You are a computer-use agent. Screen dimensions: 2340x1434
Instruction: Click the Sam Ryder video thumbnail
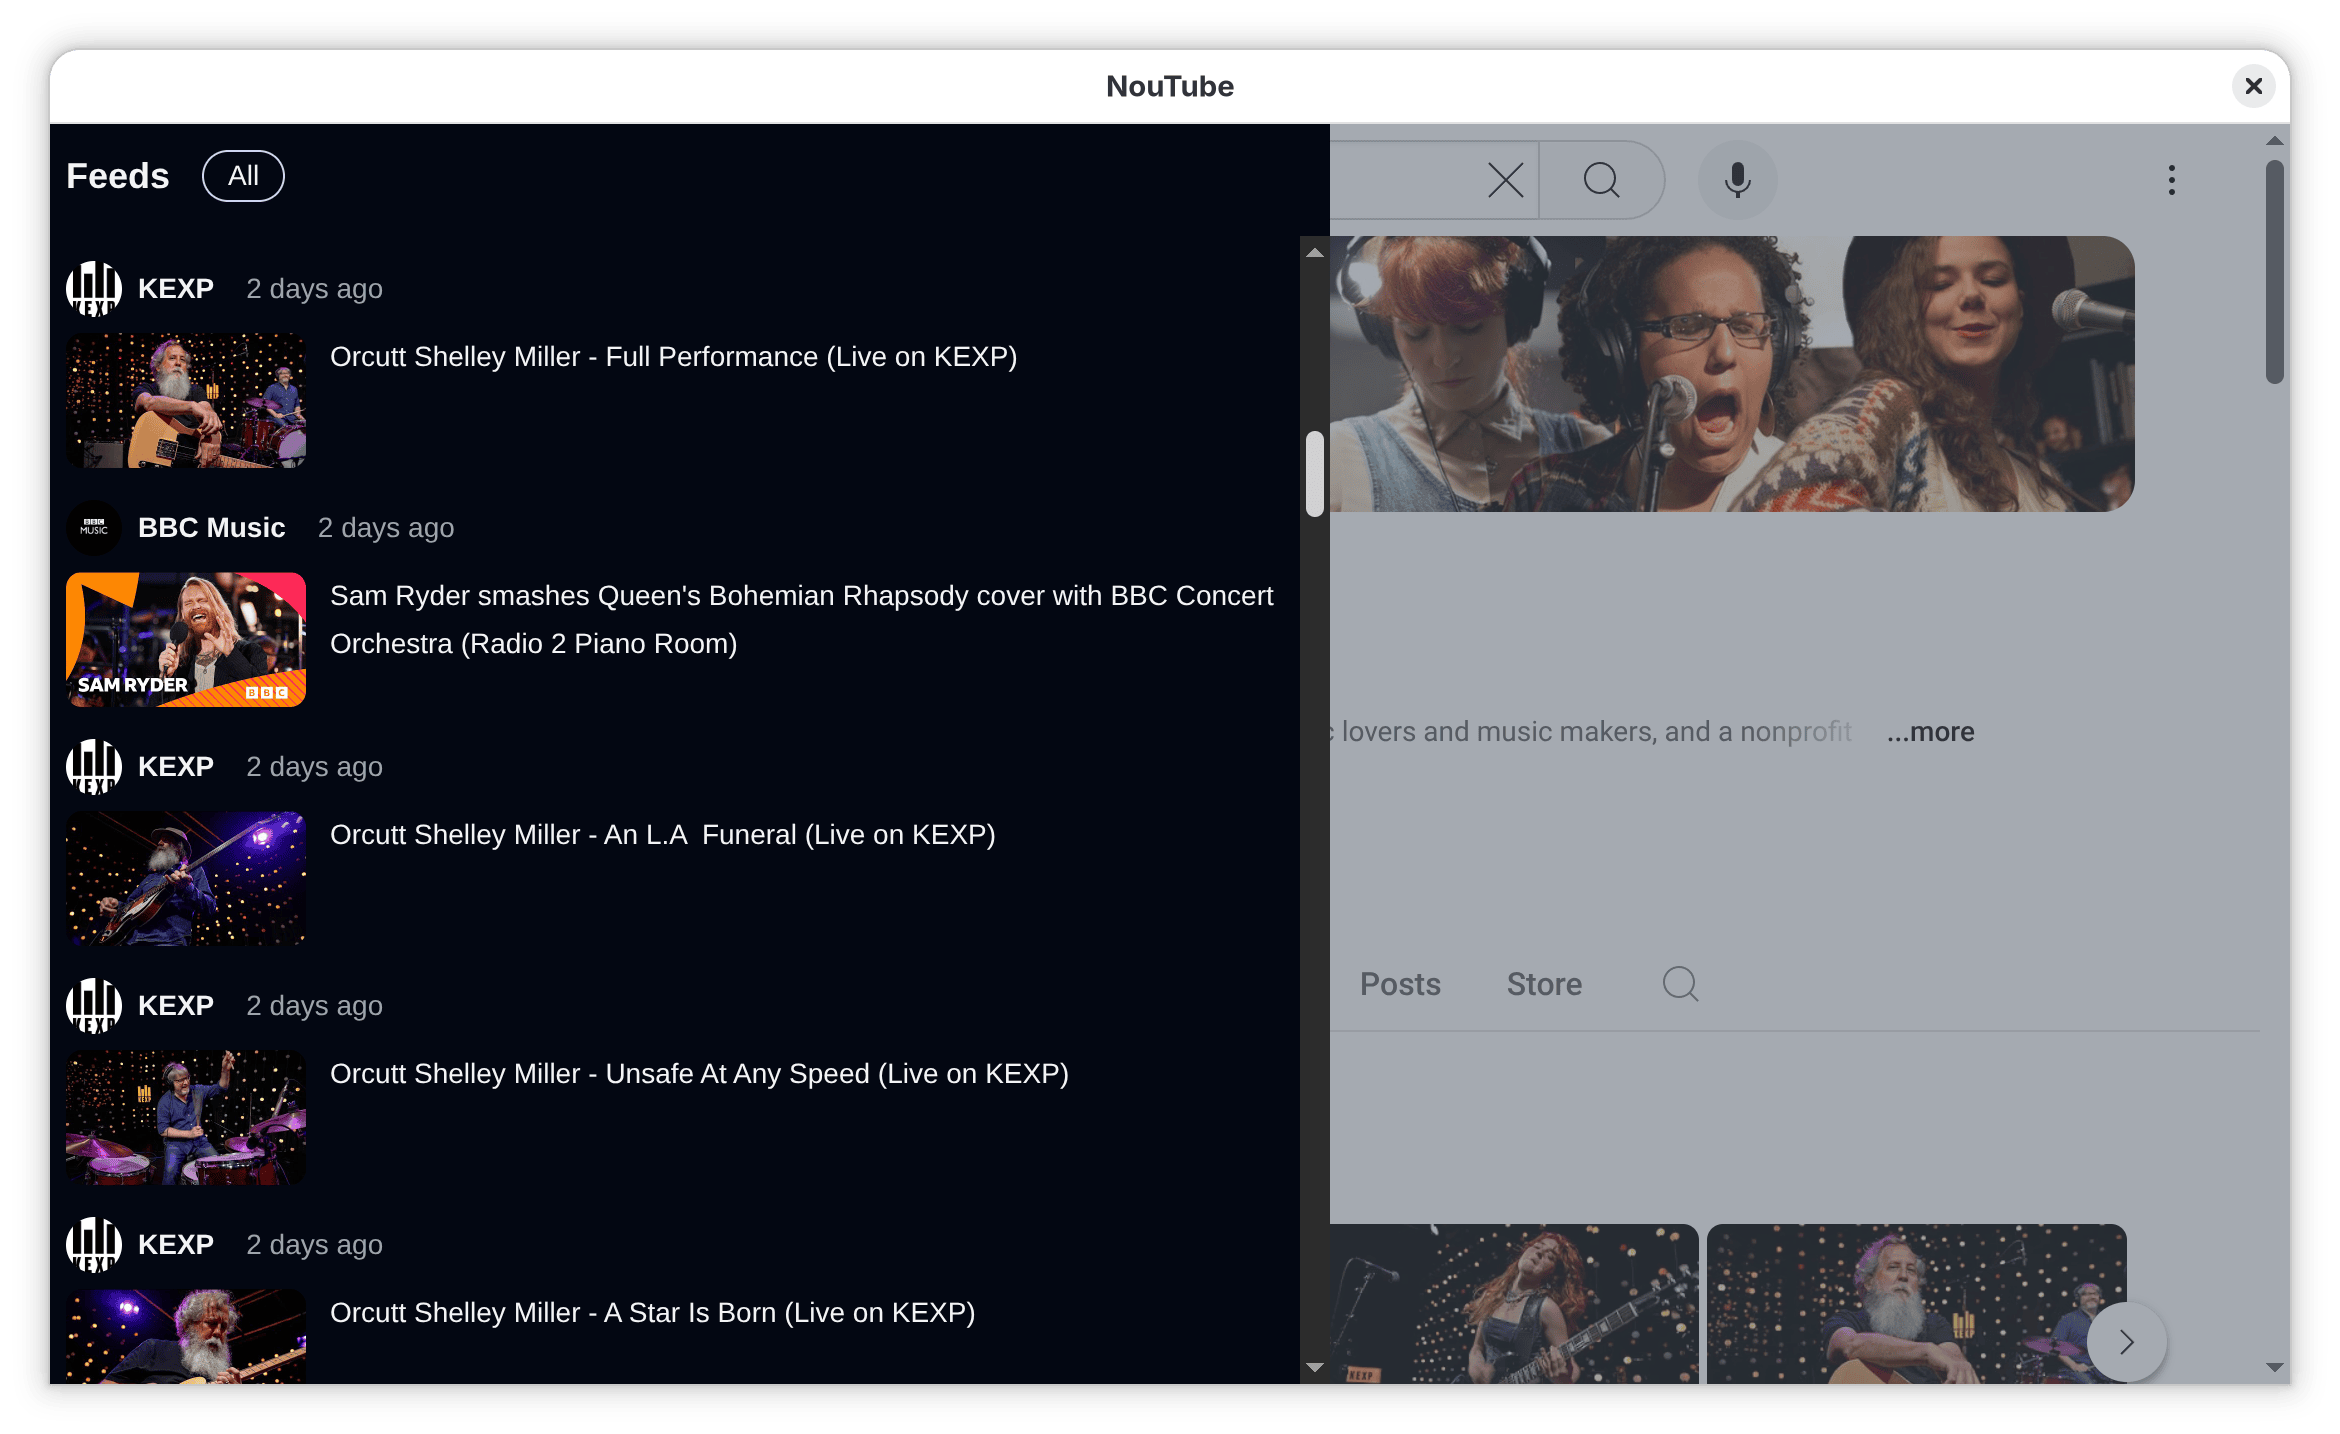click(186, 639)
